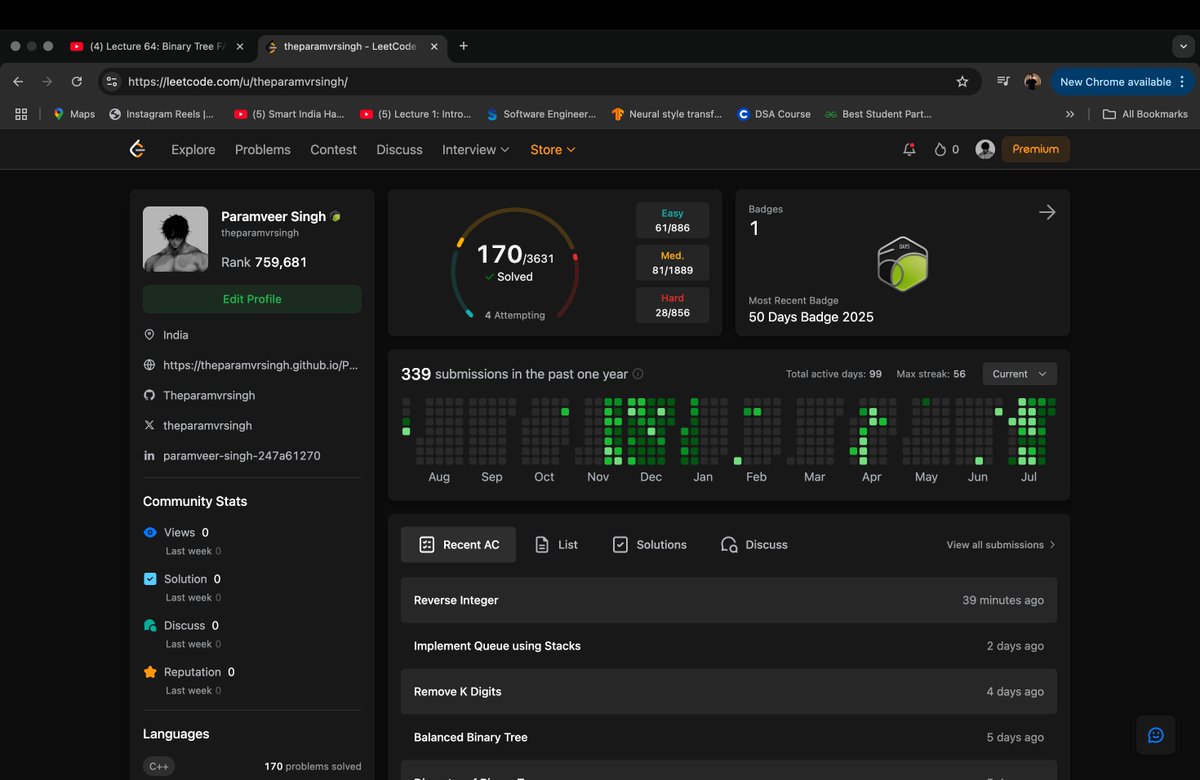This screenshot has height=780, width=1200.
Task: Open the floating chat support icon
Action: [x=1156, y=735]
